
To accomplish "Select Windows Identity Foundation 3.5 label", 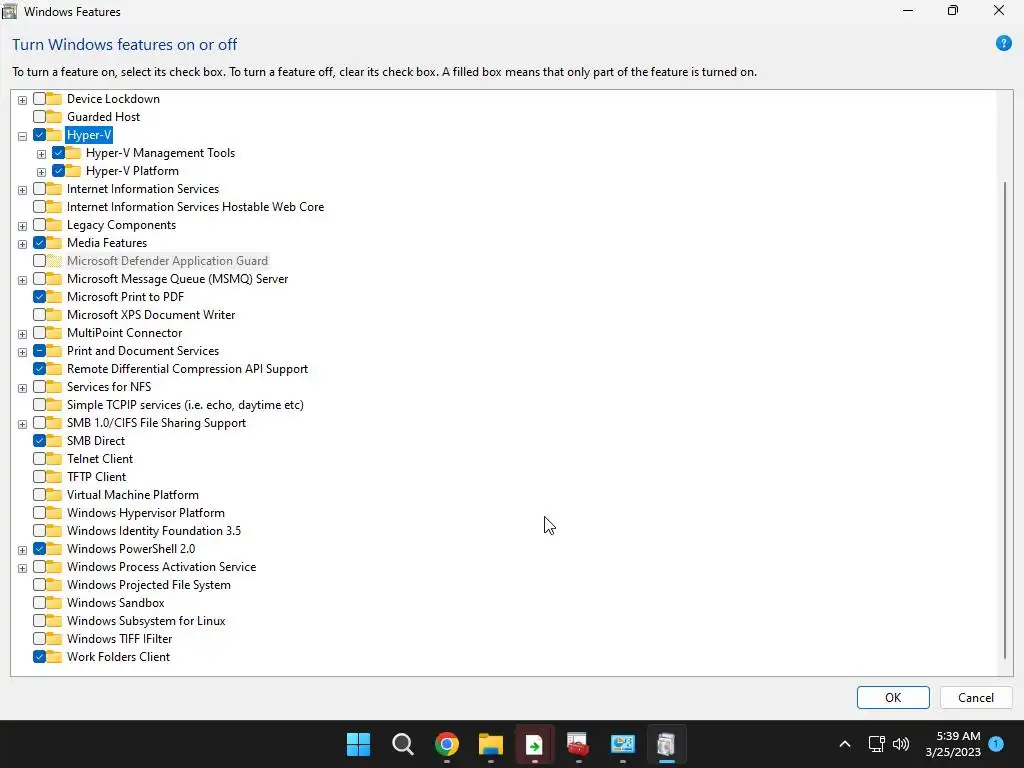I will tap(153, 530).
